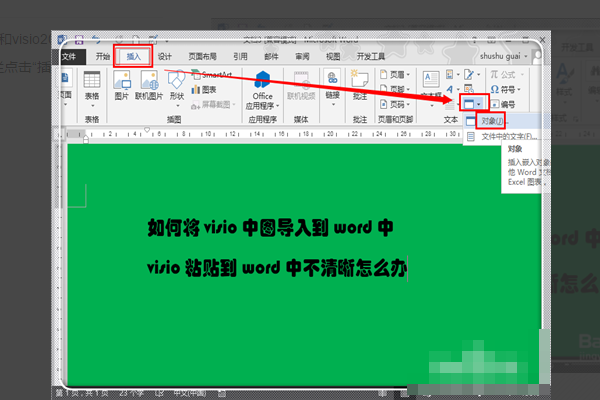The width and height of the screenshot is (600, 400).
Task: Expand the Object button's dropdown arrow
Action: tap(479, 104)
